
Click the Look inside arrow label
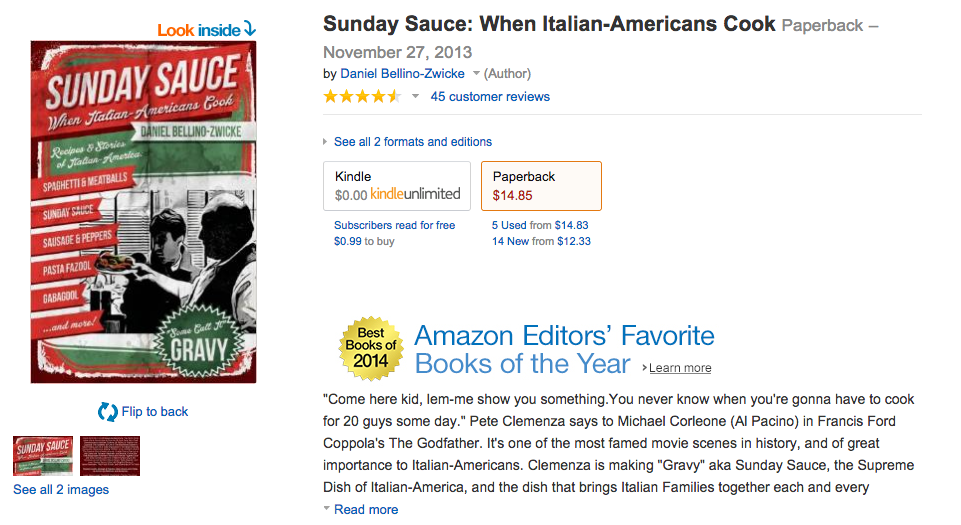click(206, 30)
